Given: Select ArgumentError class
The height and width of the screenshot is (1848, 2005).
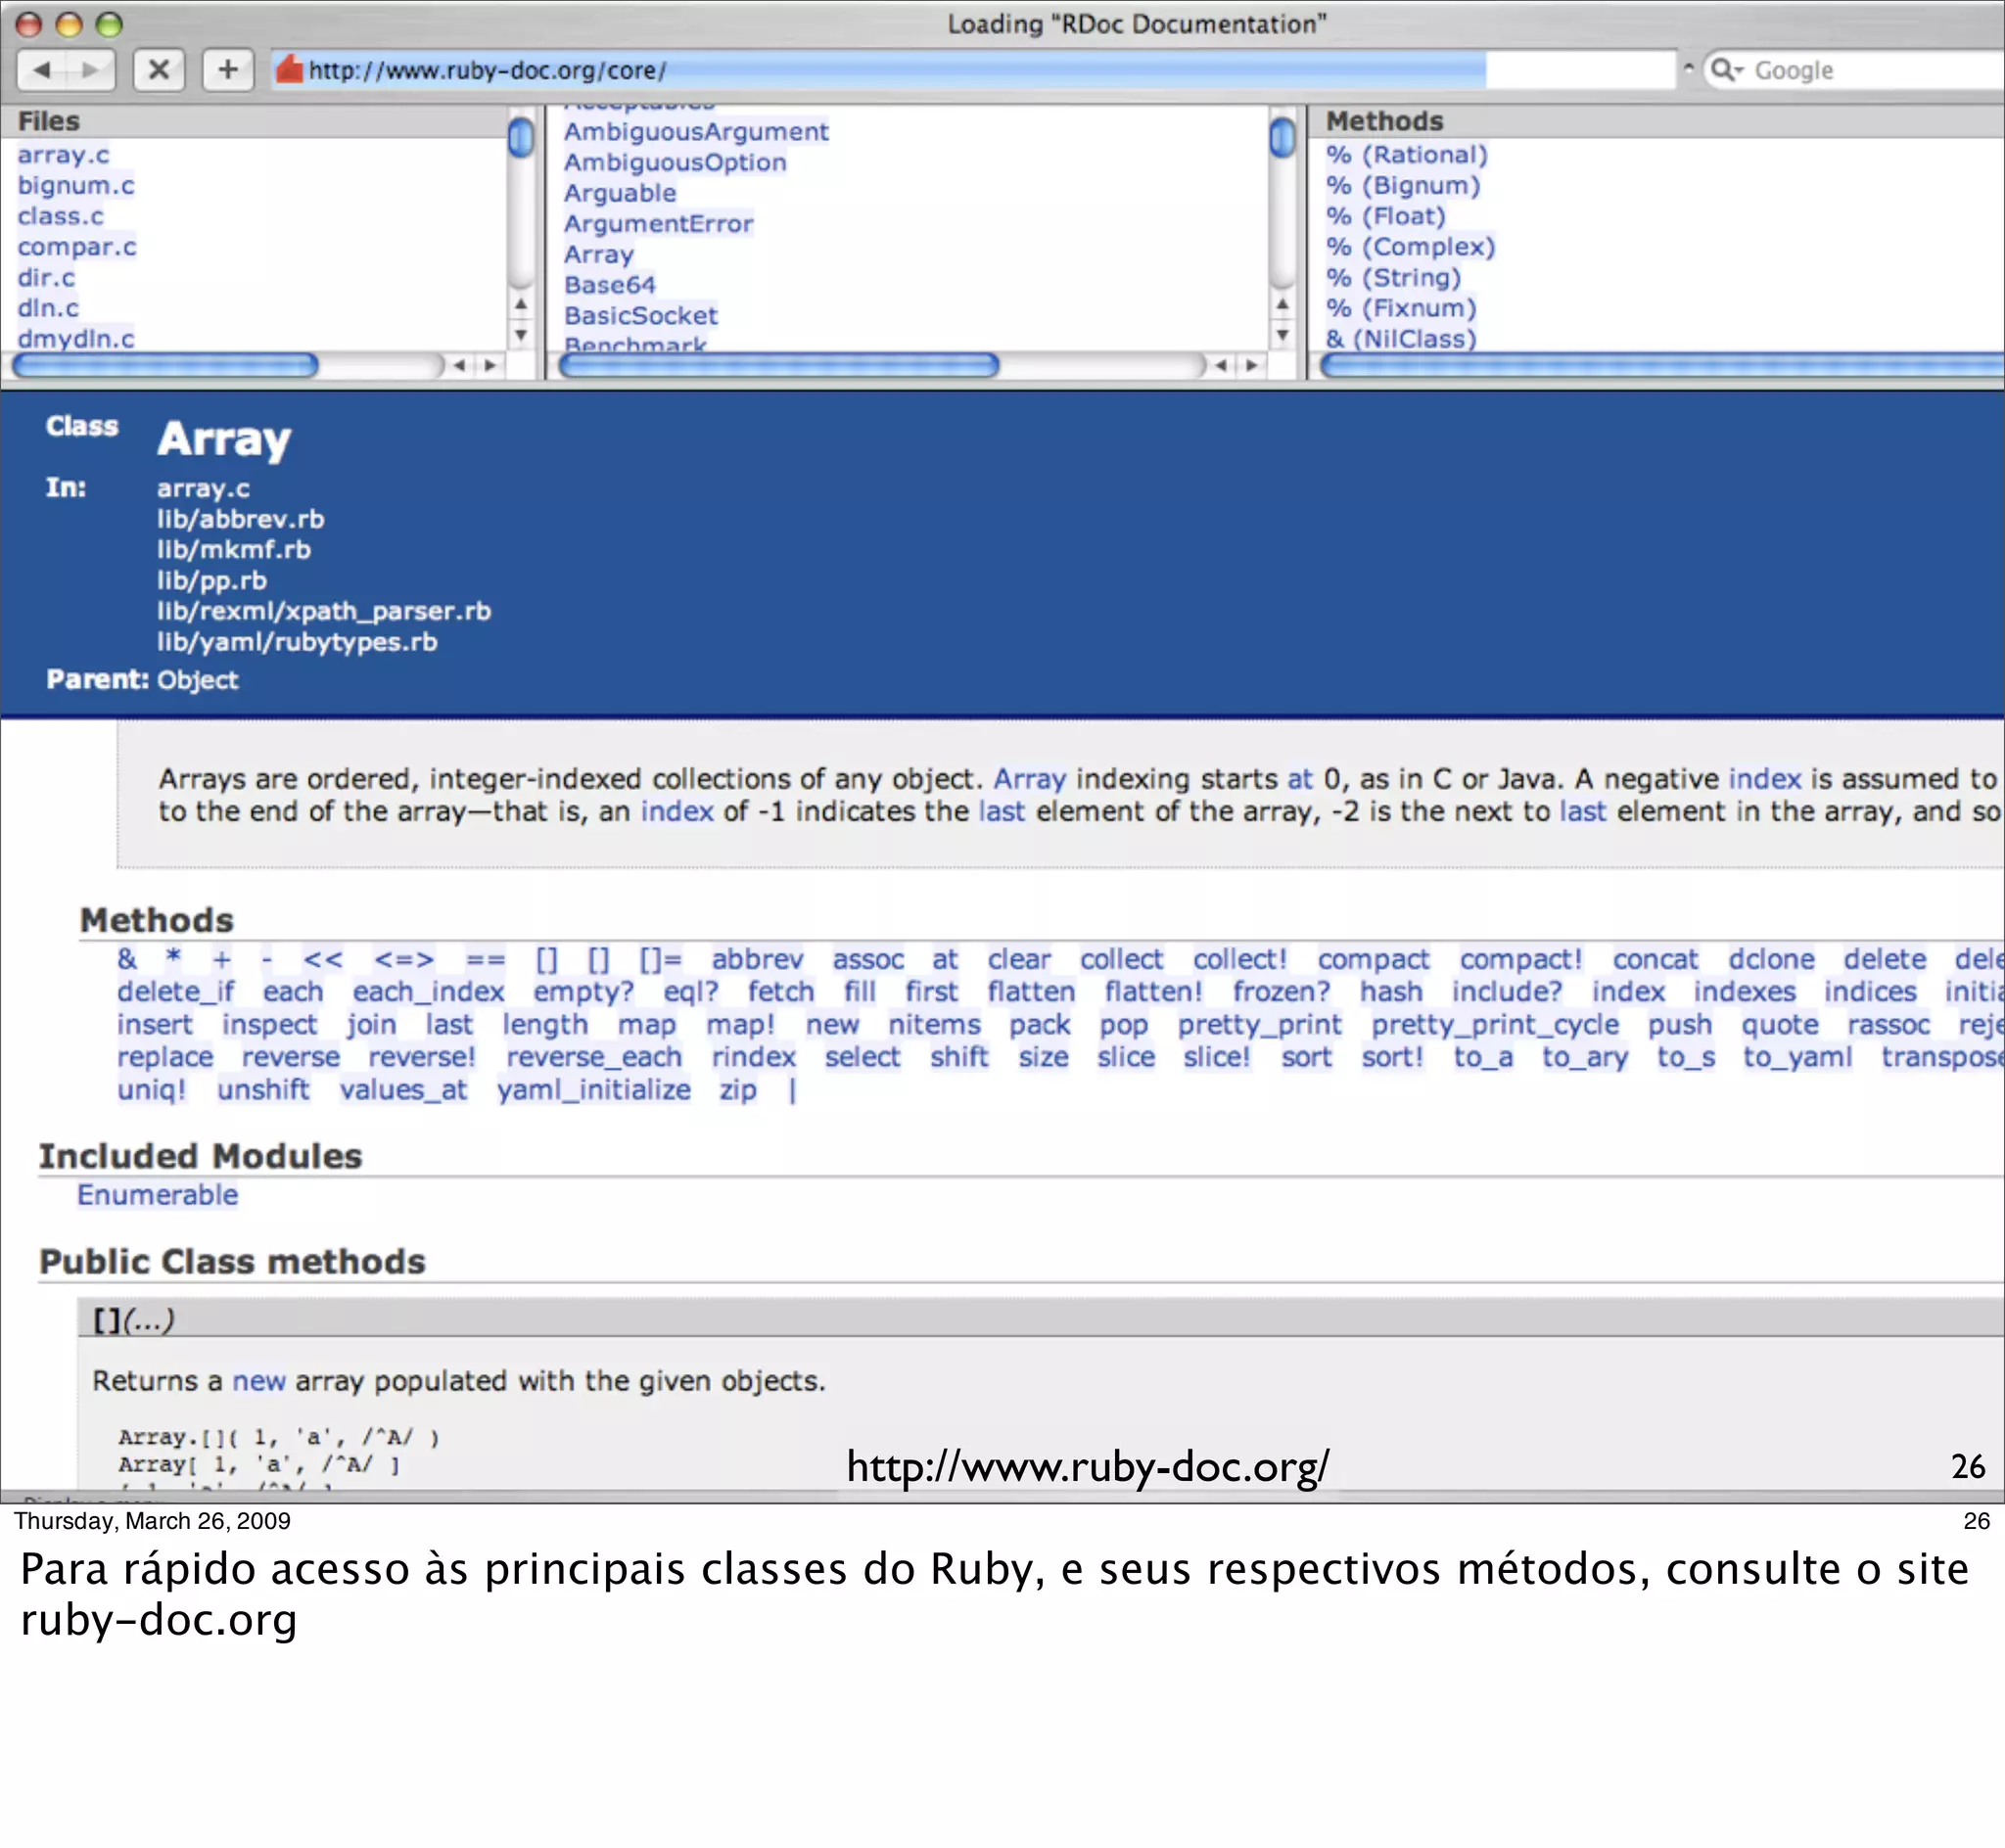Looking at the screenshot, I should coord(658,224).
